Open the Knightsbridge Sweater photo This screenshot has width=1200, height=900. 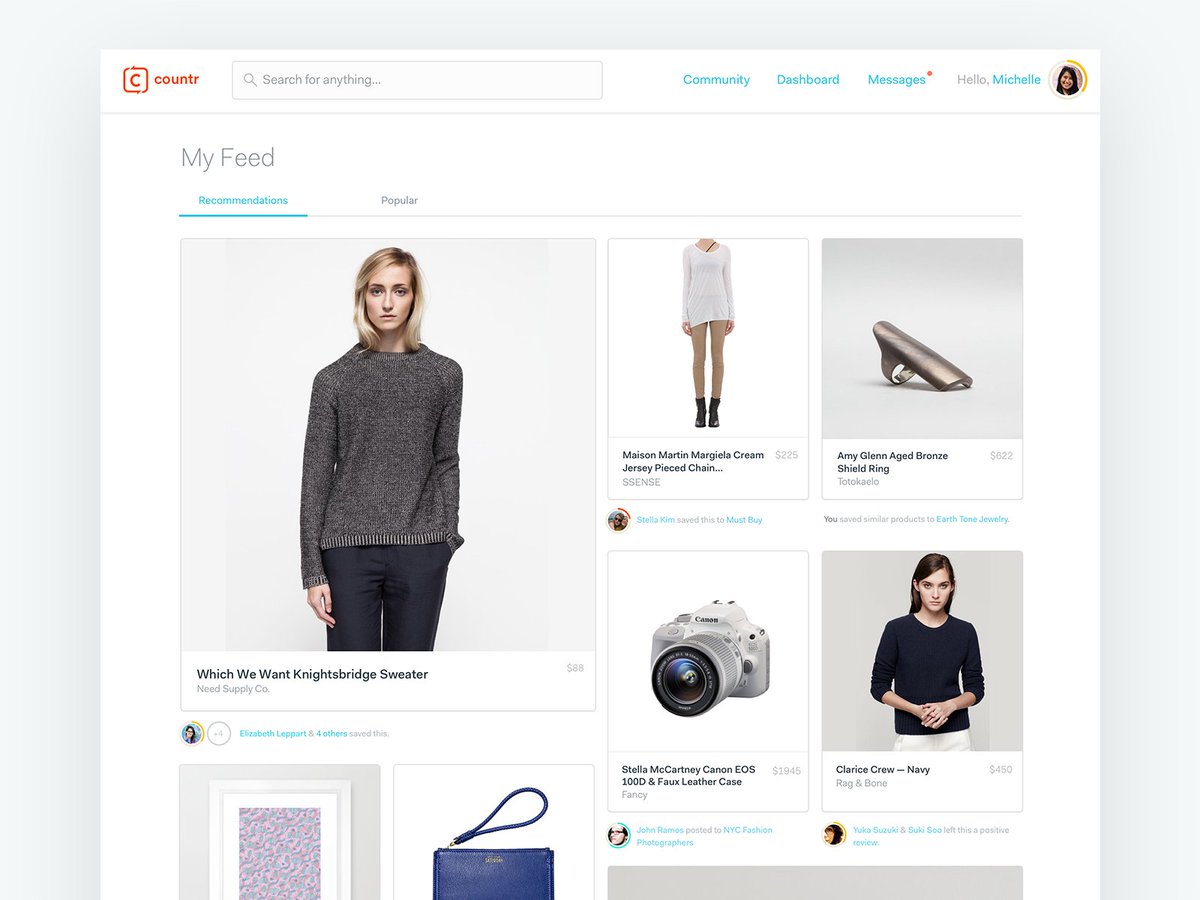pos(388,445)
